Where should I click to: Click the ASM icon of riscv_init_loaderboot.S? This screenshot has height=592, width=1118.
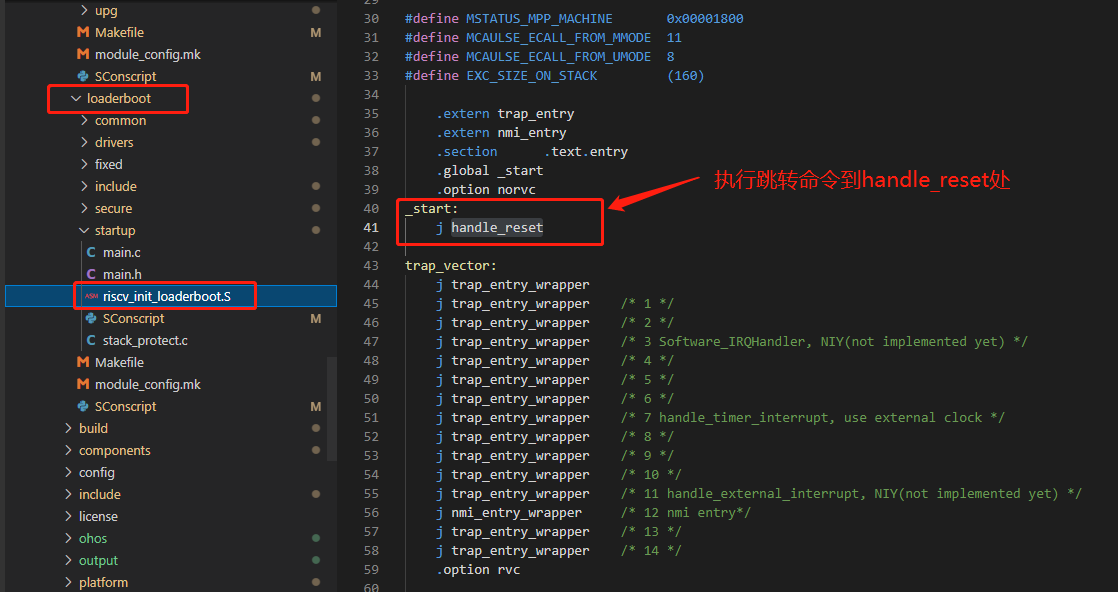(x=92, y=297)
